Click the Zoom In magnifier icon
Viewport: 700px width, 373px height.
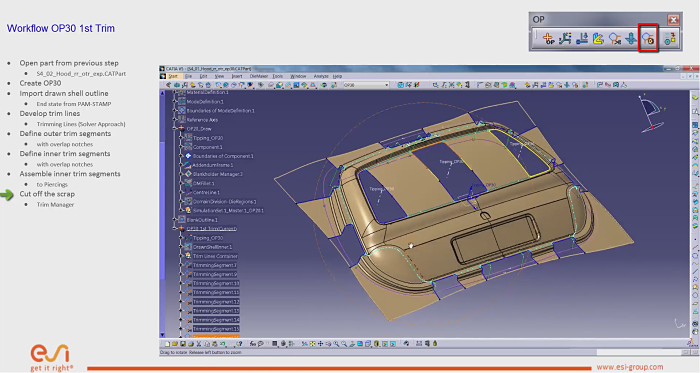336,344
